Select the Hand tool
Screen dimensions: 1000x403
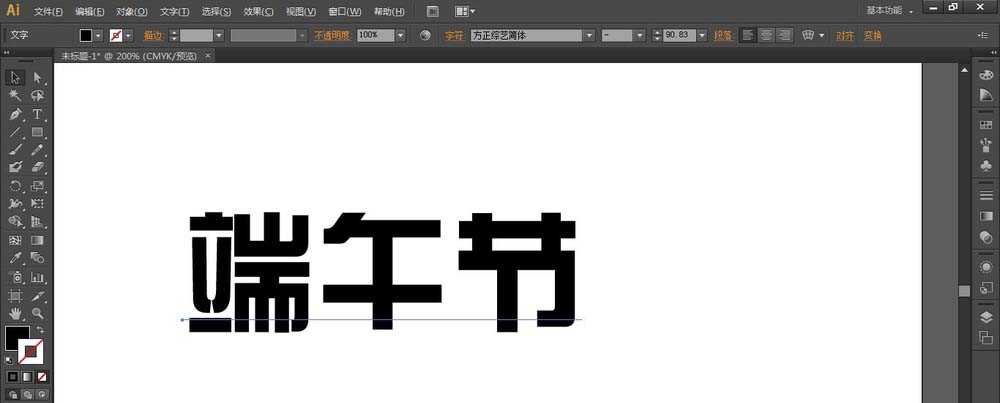[15, 314]
